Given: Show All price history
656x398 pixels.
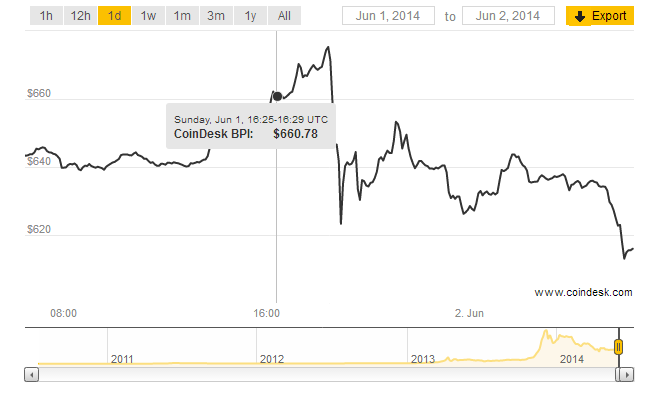Looking at the screenshot, I should click(284, 16).
